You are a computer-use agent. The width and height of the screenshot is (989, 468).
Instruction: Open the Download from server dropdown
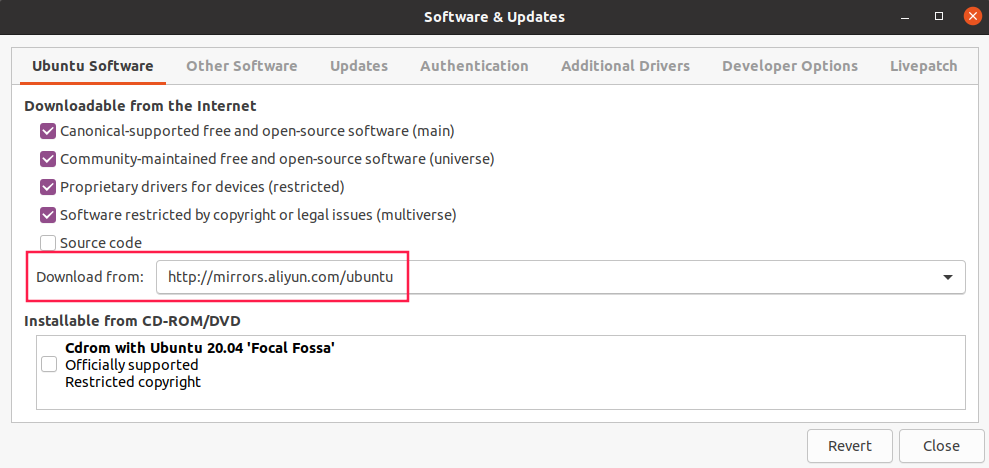pos(561,277)
